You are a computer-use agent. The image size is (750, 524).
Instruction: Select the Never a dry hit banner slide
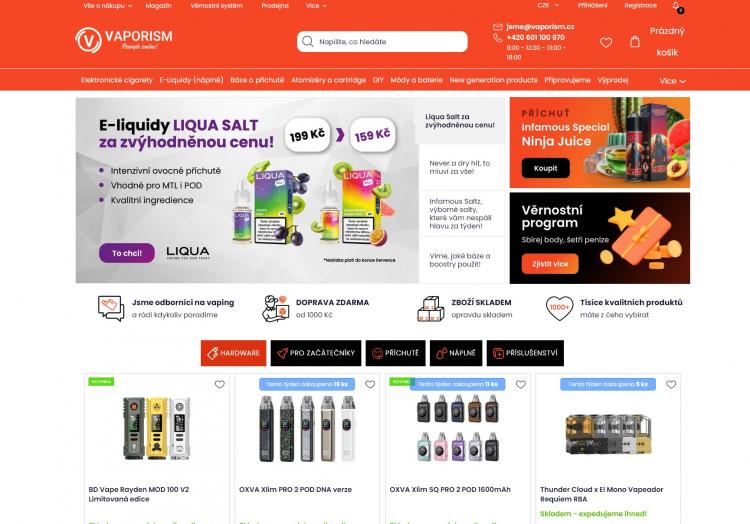[462, 167]
